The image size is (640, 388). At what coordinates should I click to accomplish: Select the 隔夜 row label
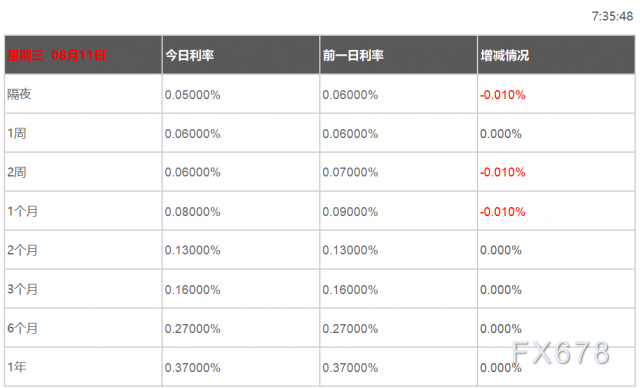pyautogui.click(x=19, y=94)
